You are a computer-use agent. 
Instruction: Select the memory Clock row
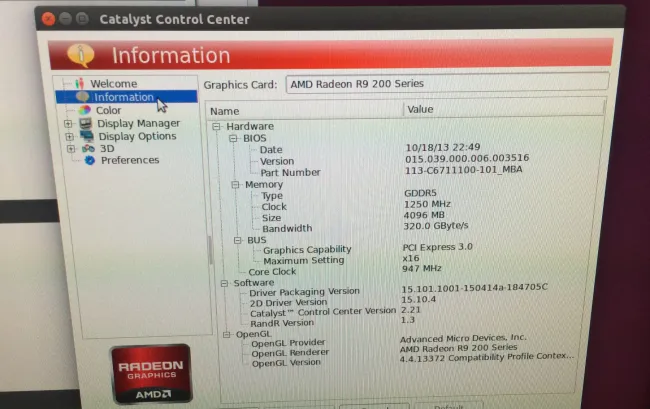click(x=274, y=206)
